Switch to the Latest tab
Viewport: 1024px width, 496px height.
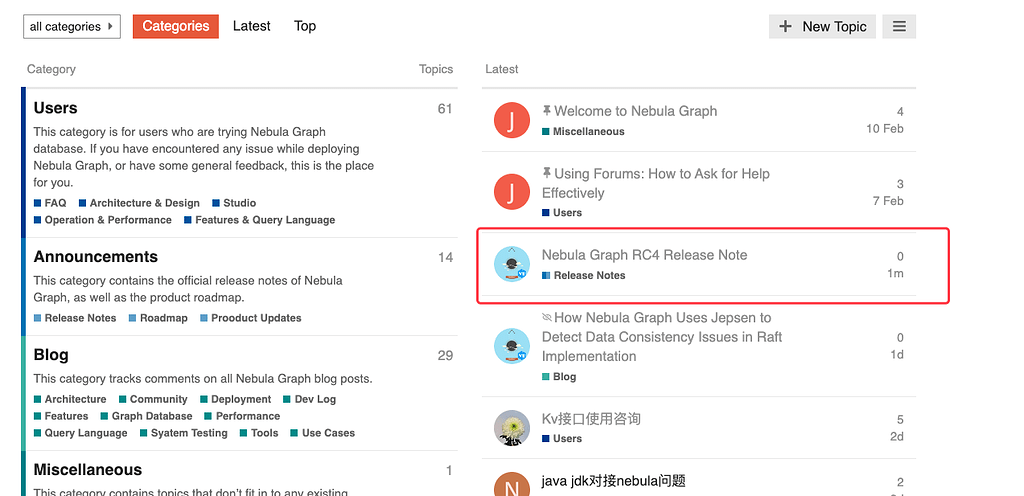point(251,26)
